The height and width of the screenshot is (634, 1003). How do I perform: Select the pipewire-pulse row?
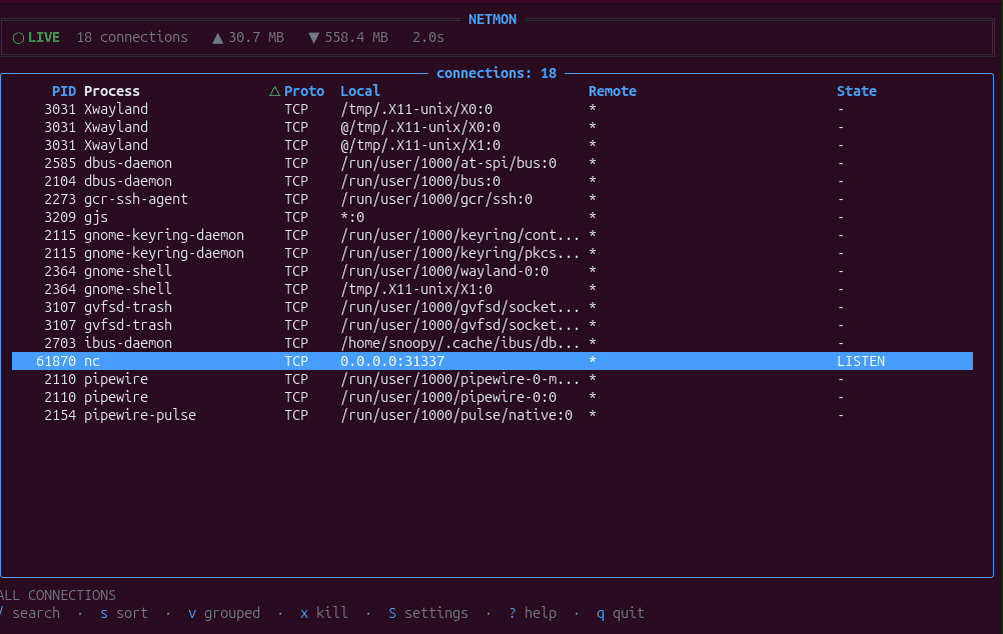[x=492, y=415]
